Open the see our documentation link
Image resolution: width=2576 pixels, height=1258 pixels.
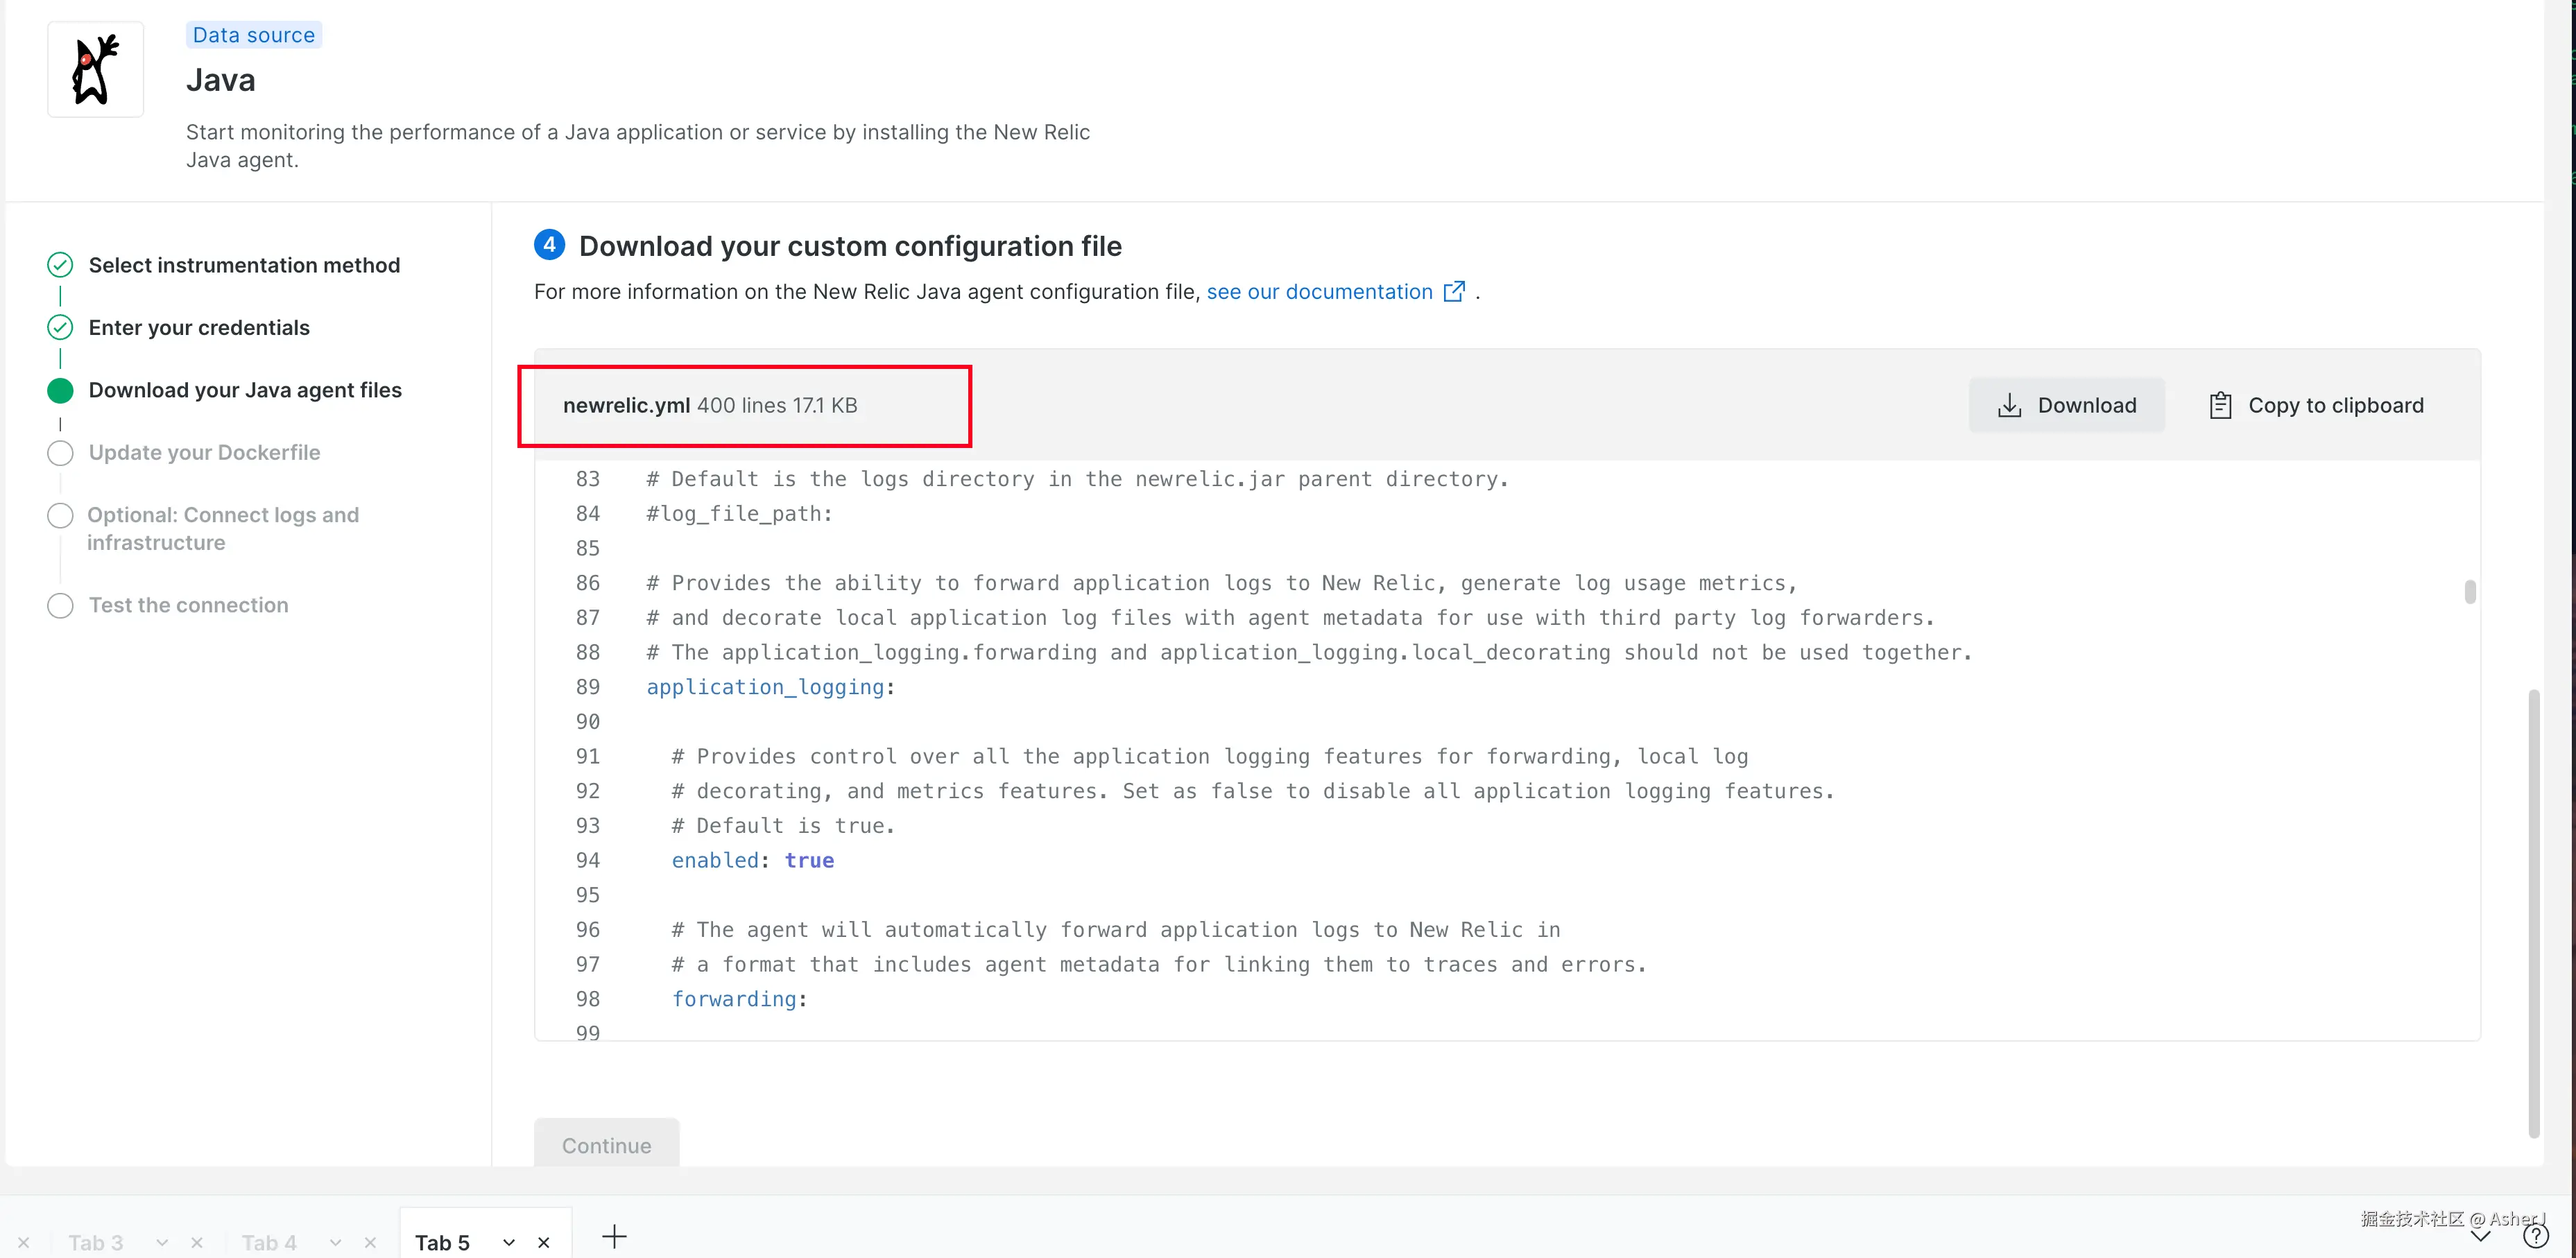point(1319,291)
